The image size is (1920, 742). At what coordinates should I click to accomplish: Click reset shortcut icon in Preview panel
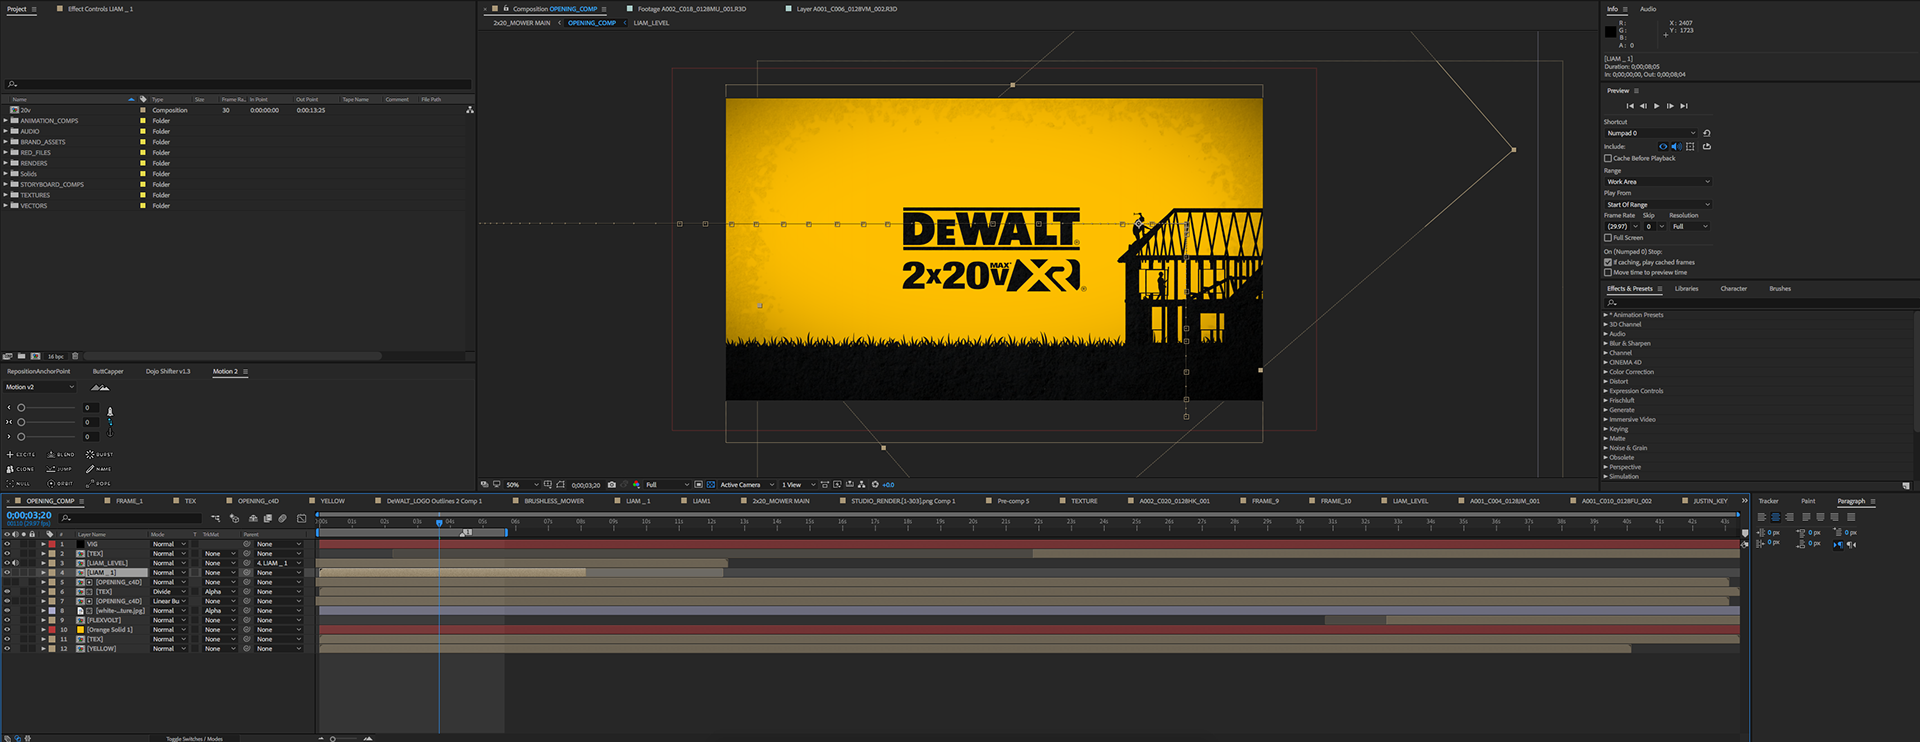(1707, 133)
